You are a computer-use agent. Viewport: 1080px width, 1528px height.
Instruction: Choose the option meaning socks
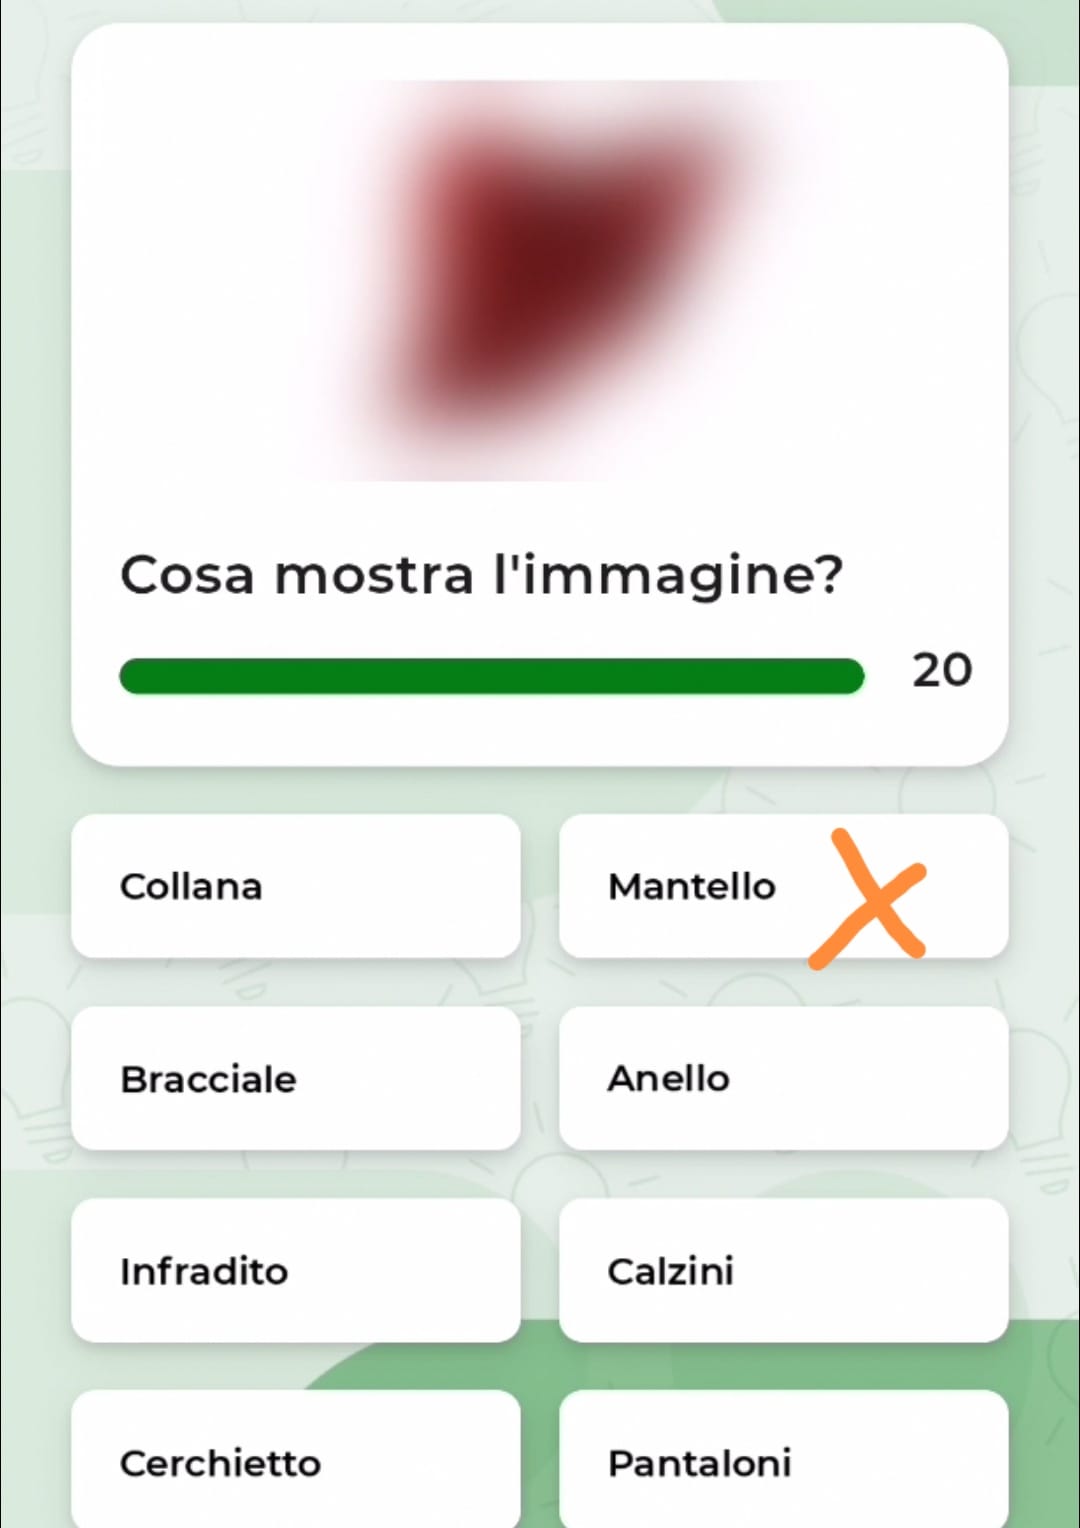pyautogui.click(x=783, y=1271)
